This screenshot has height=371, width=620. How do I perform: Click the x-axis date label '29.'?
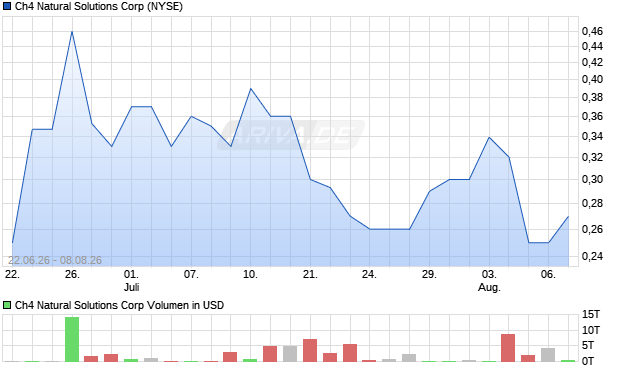[x=429, y=274]
